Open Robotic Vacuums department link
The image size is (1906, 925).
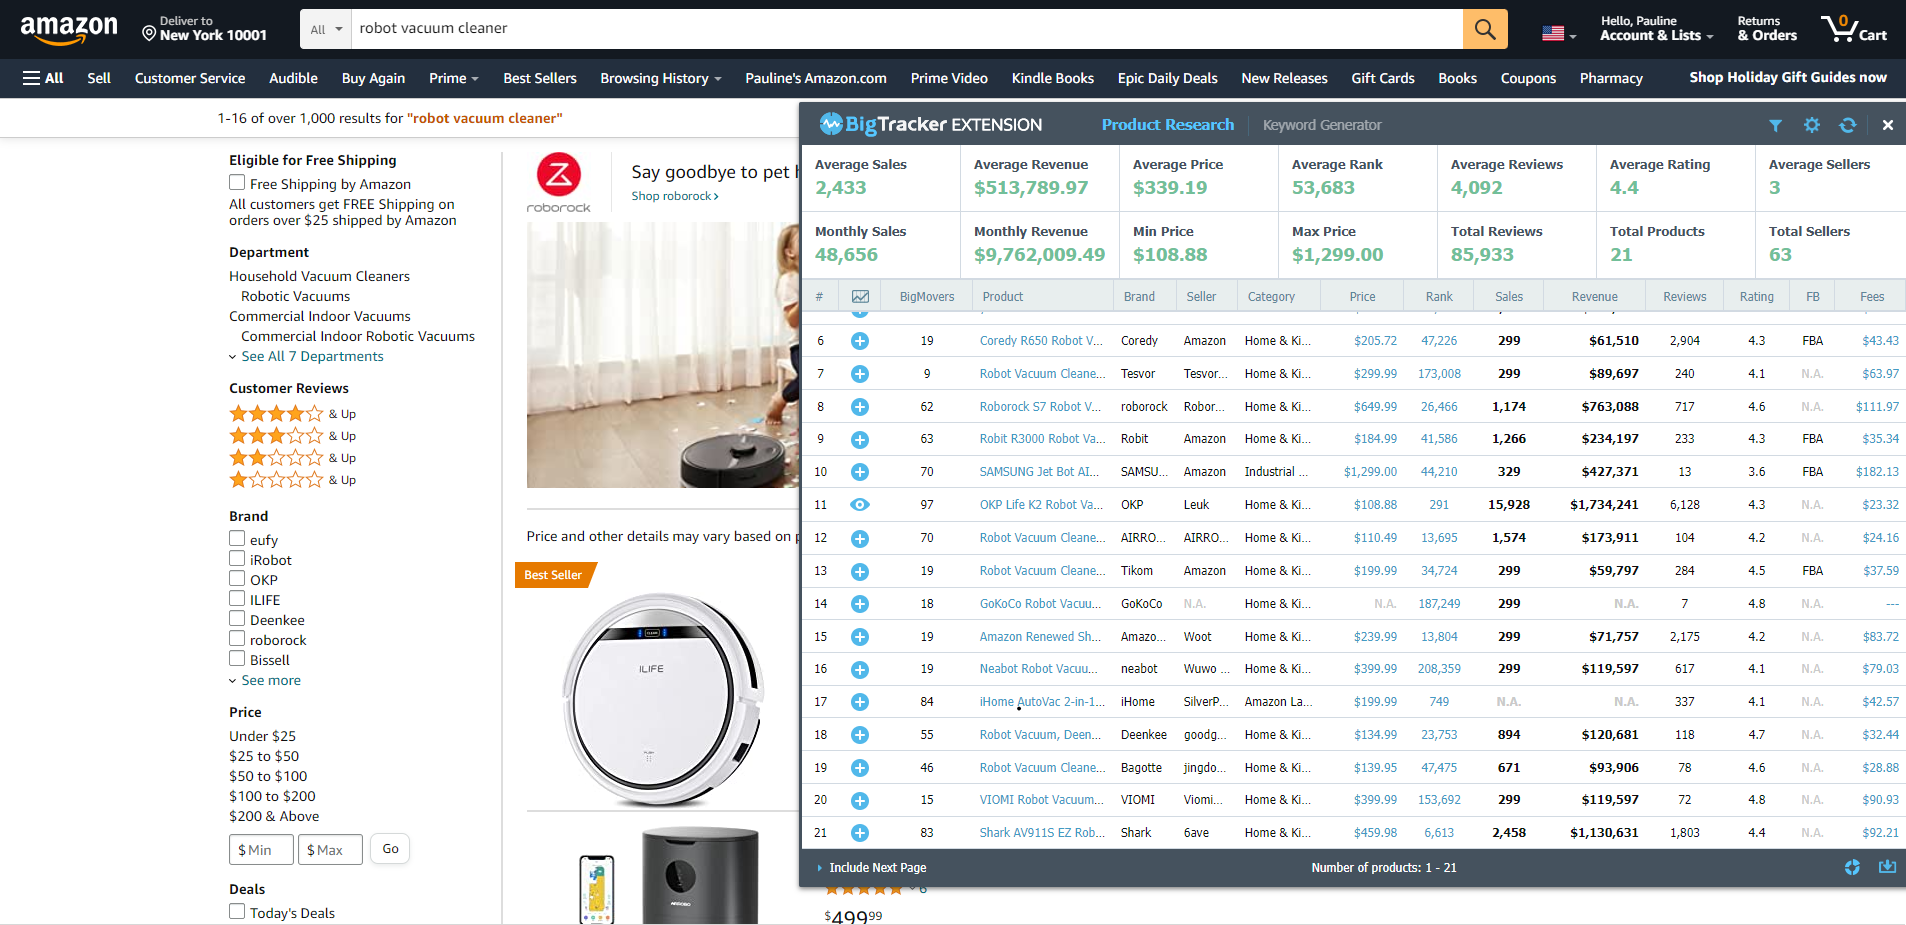[295, 297]
